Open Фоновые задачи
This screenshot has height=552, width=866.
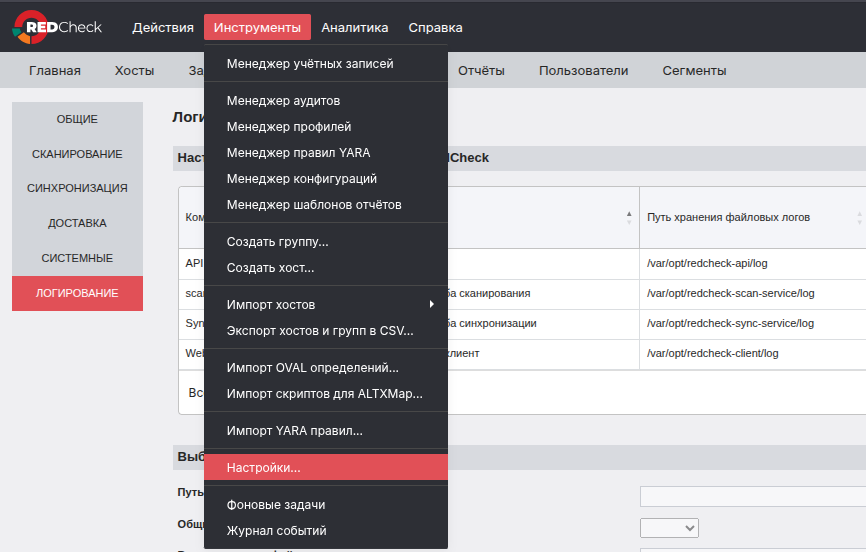point(326,504)
